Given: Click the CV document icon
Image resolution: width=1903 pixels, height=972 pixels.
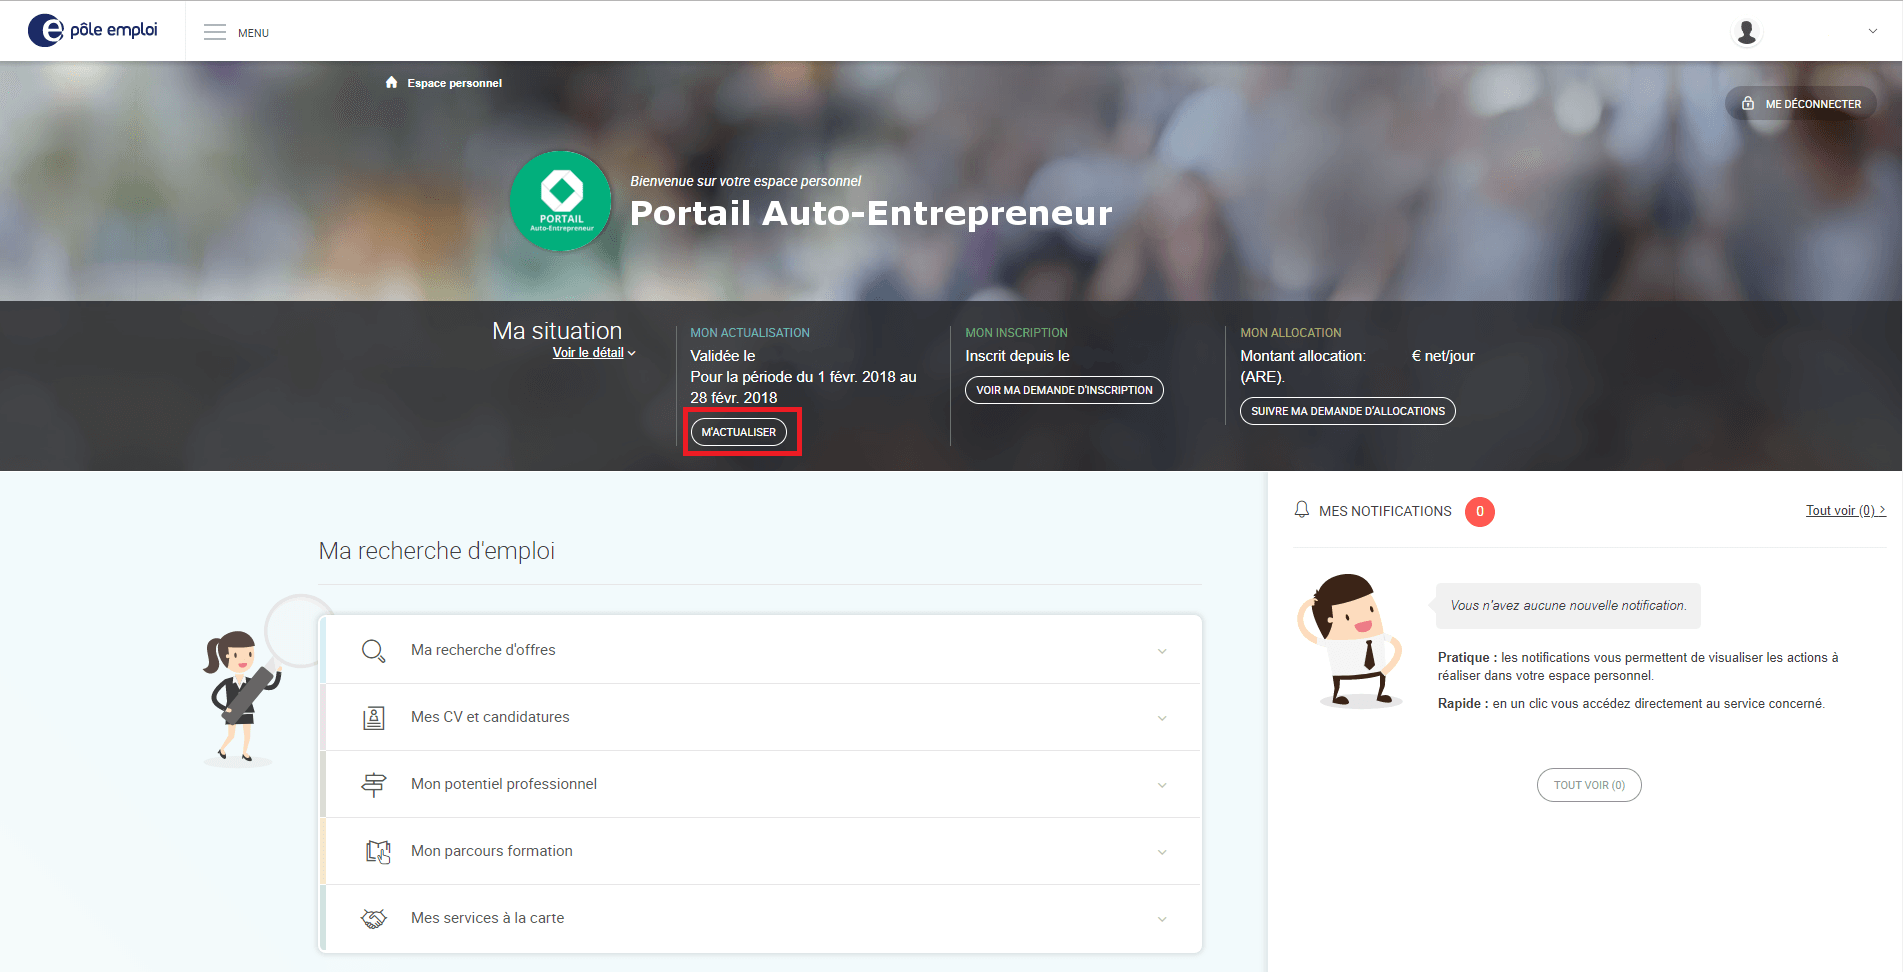Looking at the screenshot, I should coord(374,718).
